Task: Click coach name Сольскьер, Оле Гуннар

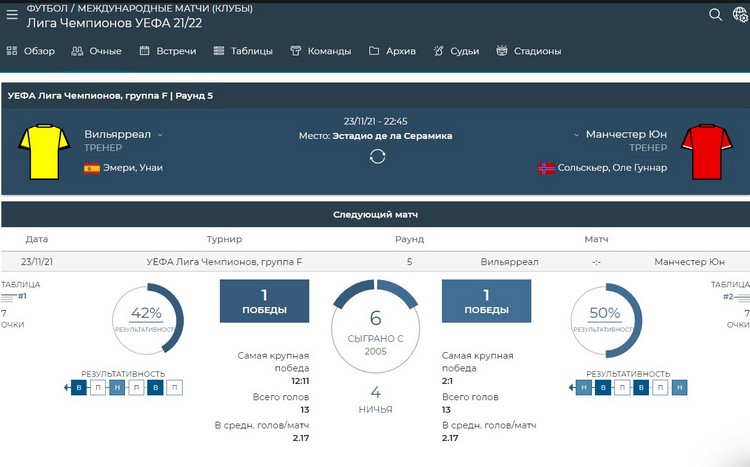Action: [x=612, y=168]
